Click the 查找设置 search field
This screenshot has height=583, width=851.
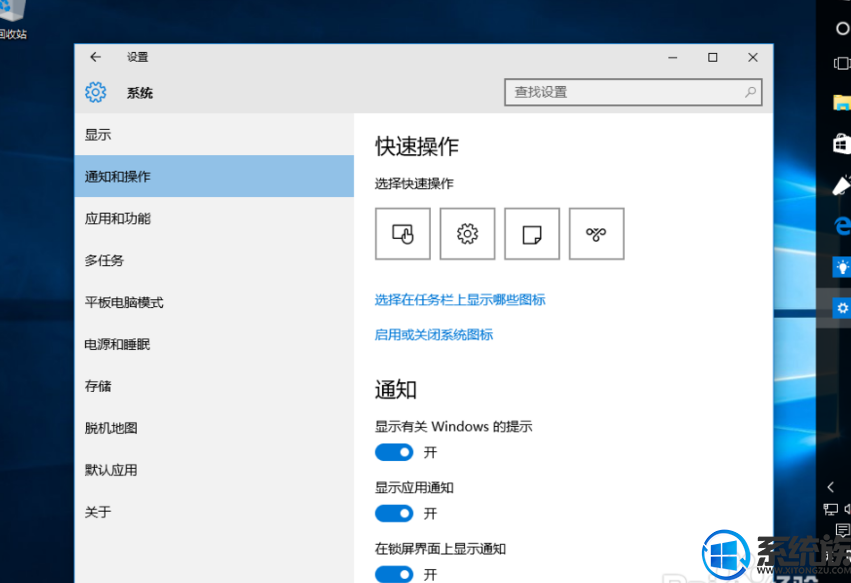[633, 92]
